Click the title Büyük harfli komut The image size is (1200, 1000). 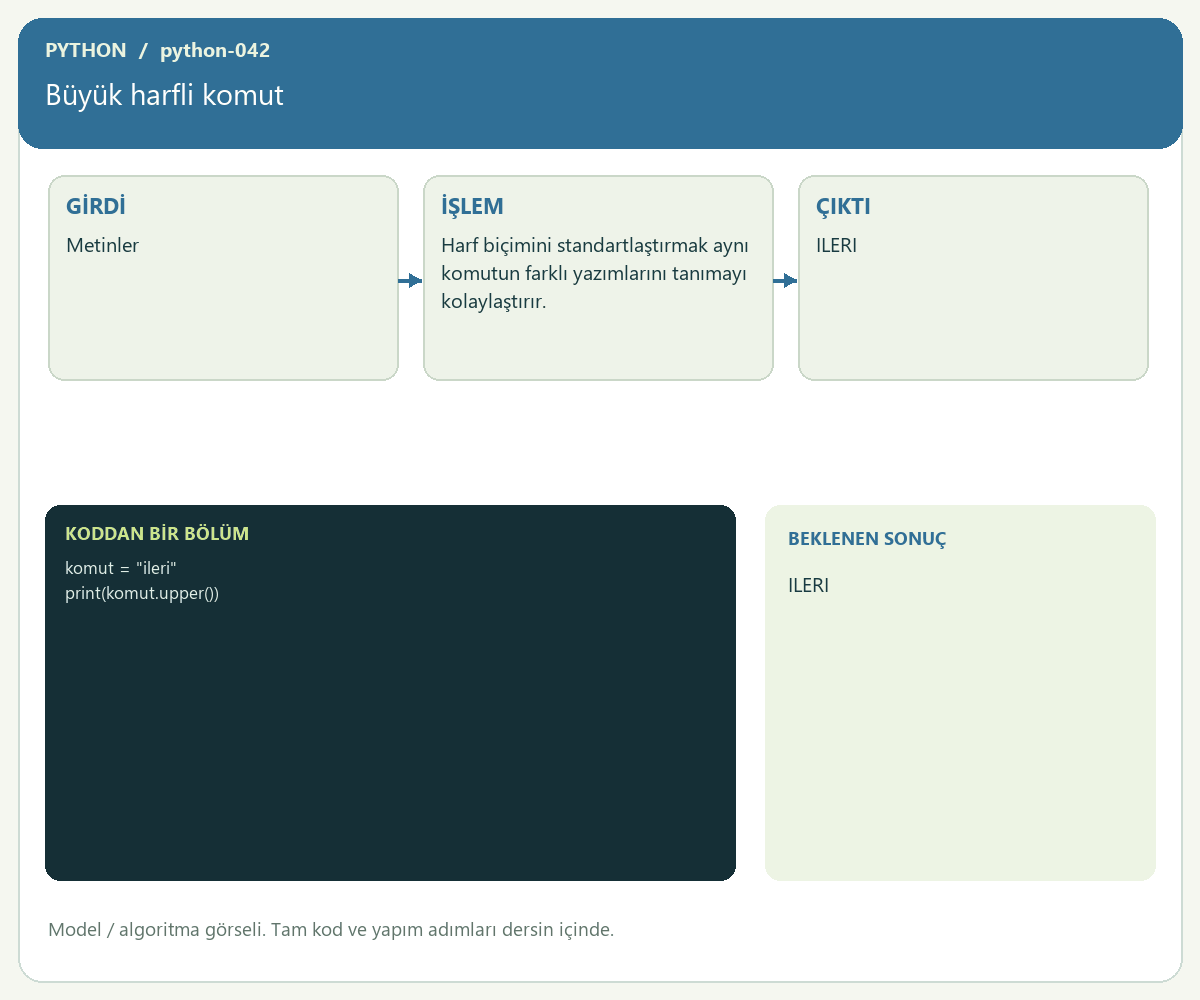point(165,95)
